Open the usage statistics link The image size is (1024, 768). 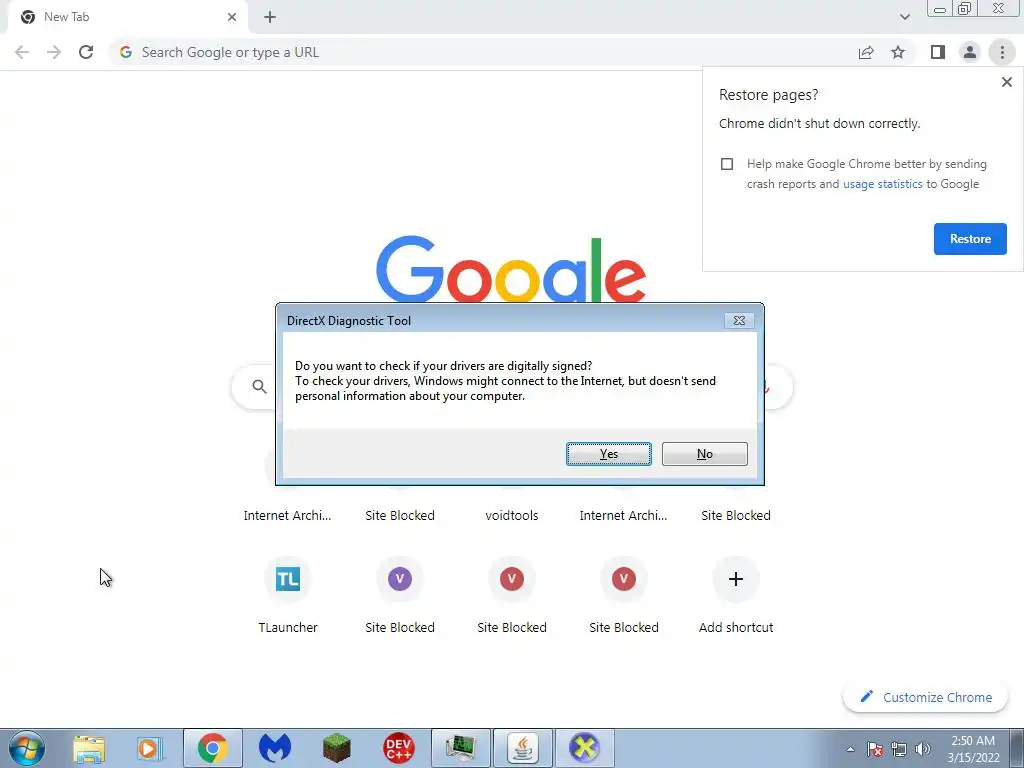point(882,184)
